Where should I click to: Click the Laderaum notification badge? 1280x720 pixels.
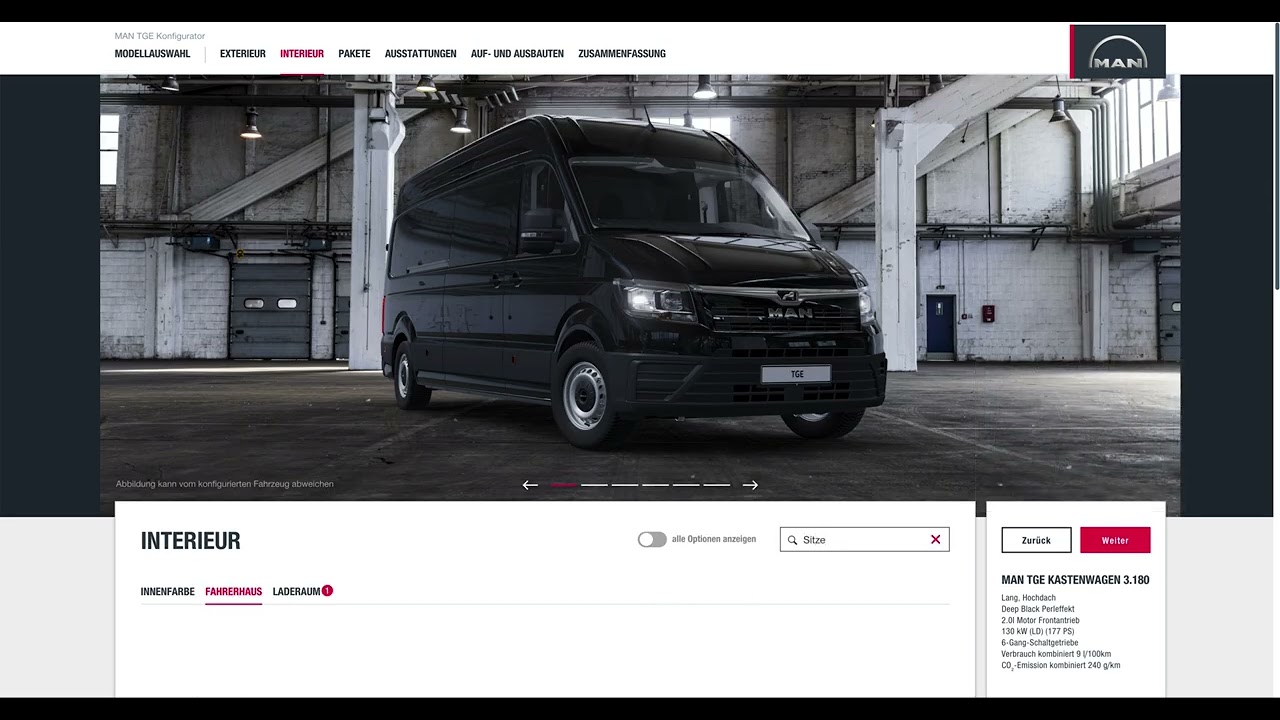pyautogui.click(x=327, y=591)
